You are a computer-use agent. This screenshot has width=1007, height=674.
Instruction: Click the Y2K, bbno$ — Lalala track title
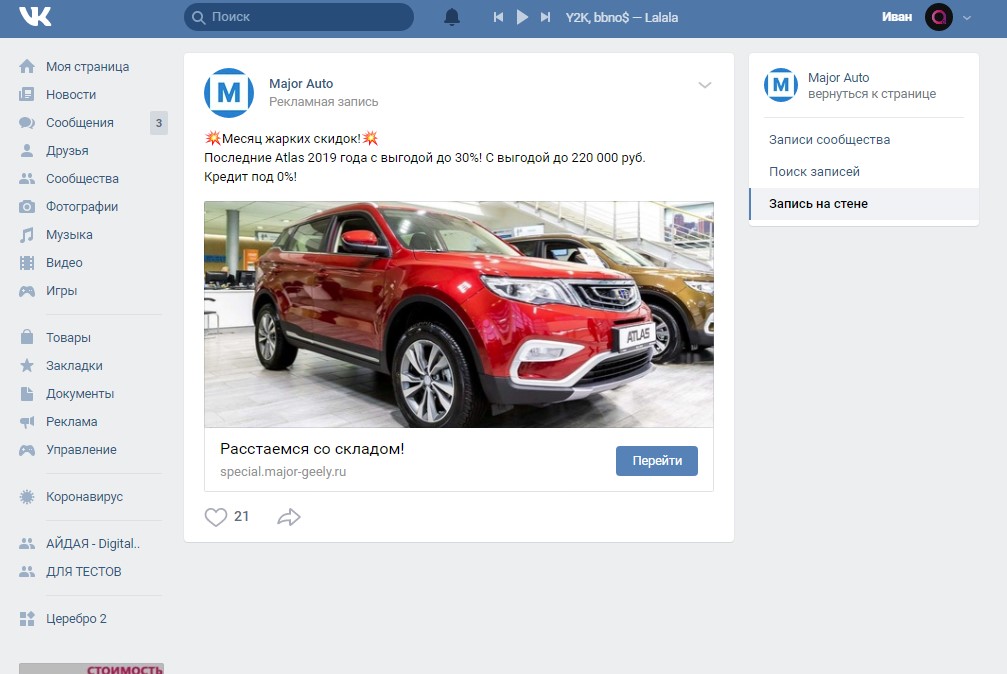point(622,17)
